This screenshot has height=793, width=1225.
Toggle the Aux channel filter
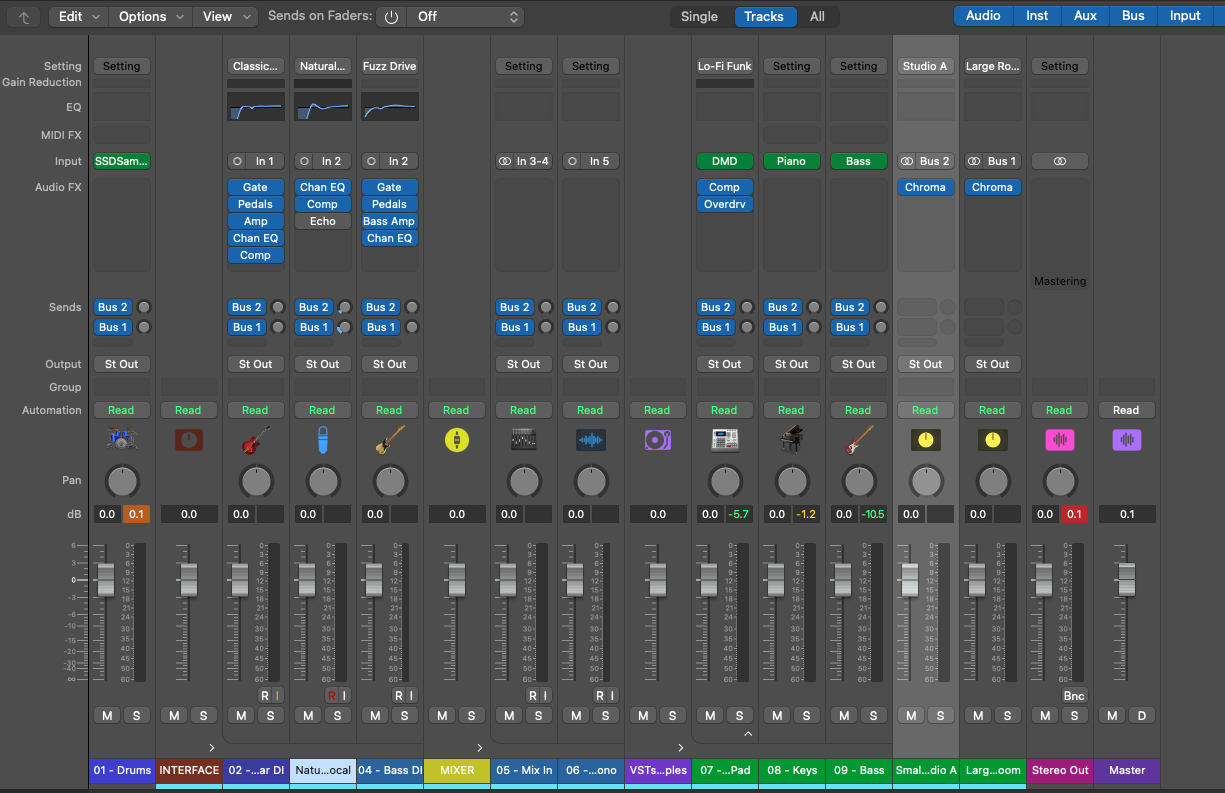1085,15
